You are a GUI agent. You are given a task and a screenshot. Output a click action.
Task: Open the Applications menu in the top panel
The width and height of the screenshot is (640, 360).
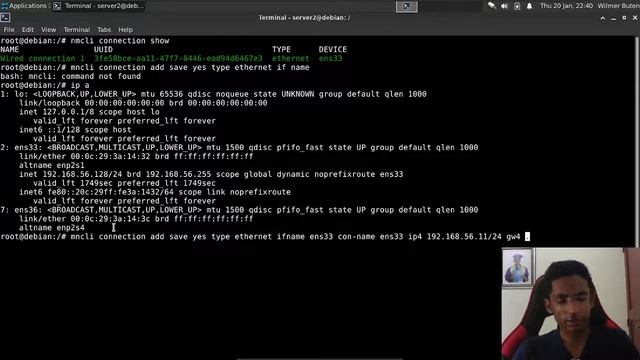24,6
